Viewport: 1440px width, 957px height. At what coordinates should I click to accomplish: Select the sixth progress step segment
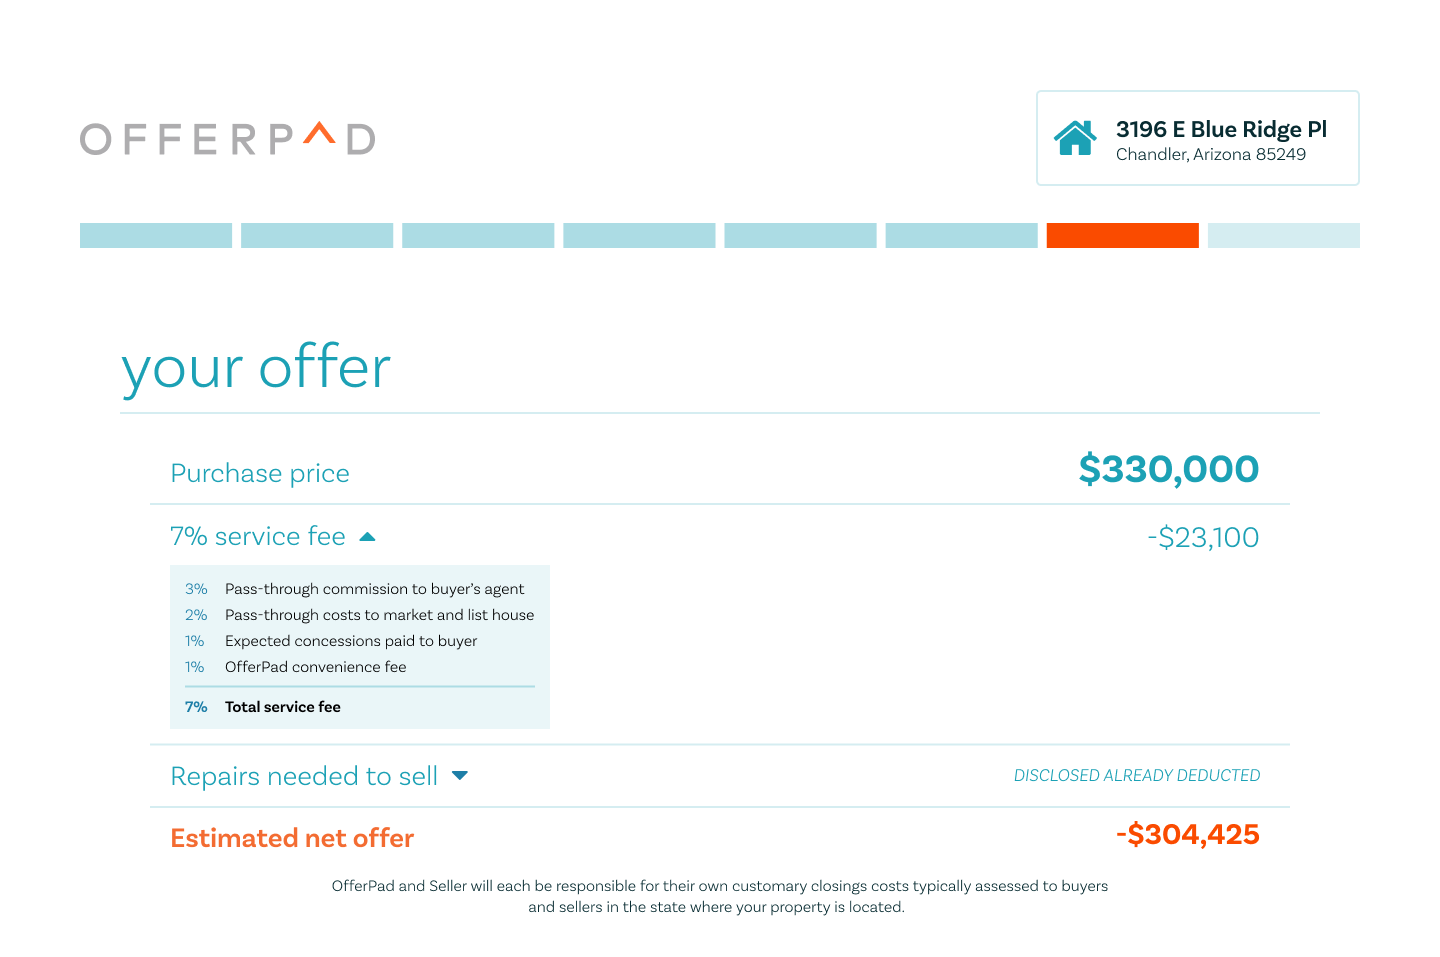[961, 235]
